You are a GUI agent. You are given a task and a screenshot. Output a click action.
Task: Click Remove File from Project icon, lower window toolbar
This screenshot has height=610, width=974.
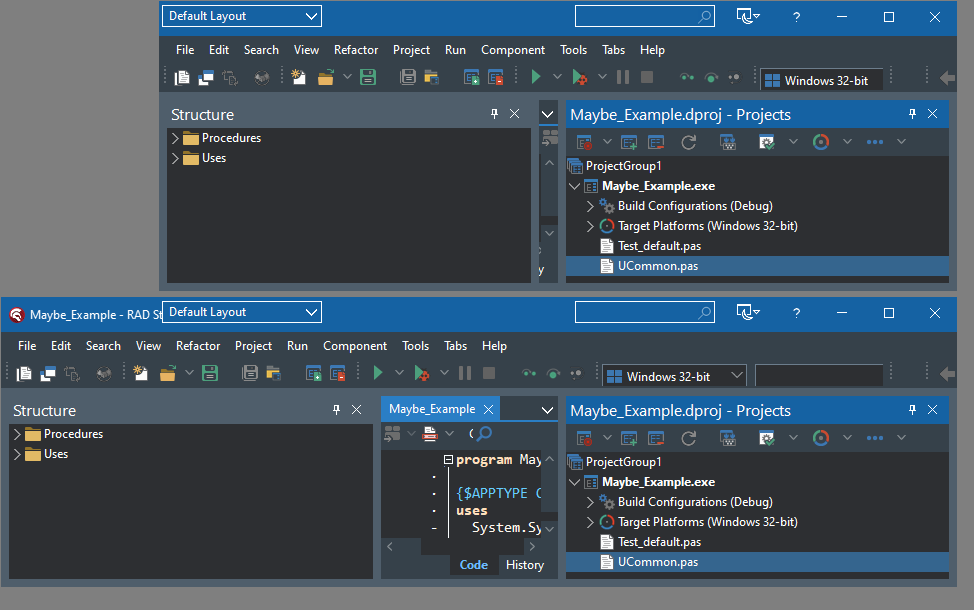point(338,373)
